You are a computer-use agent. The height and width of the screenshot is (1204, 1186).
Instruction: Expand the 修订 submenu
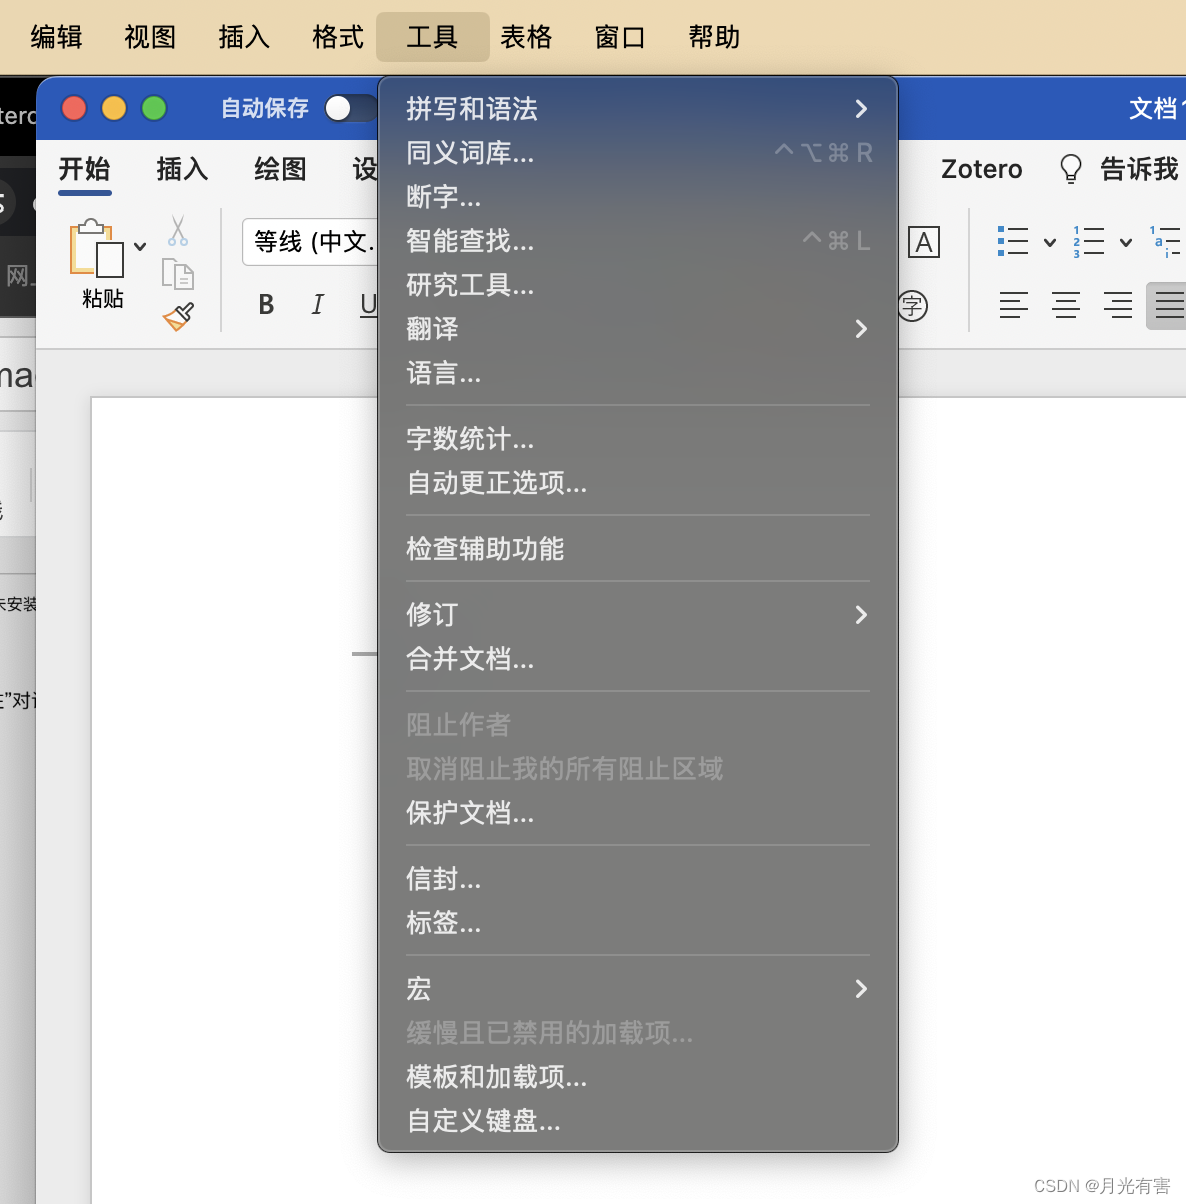(638, 615)
